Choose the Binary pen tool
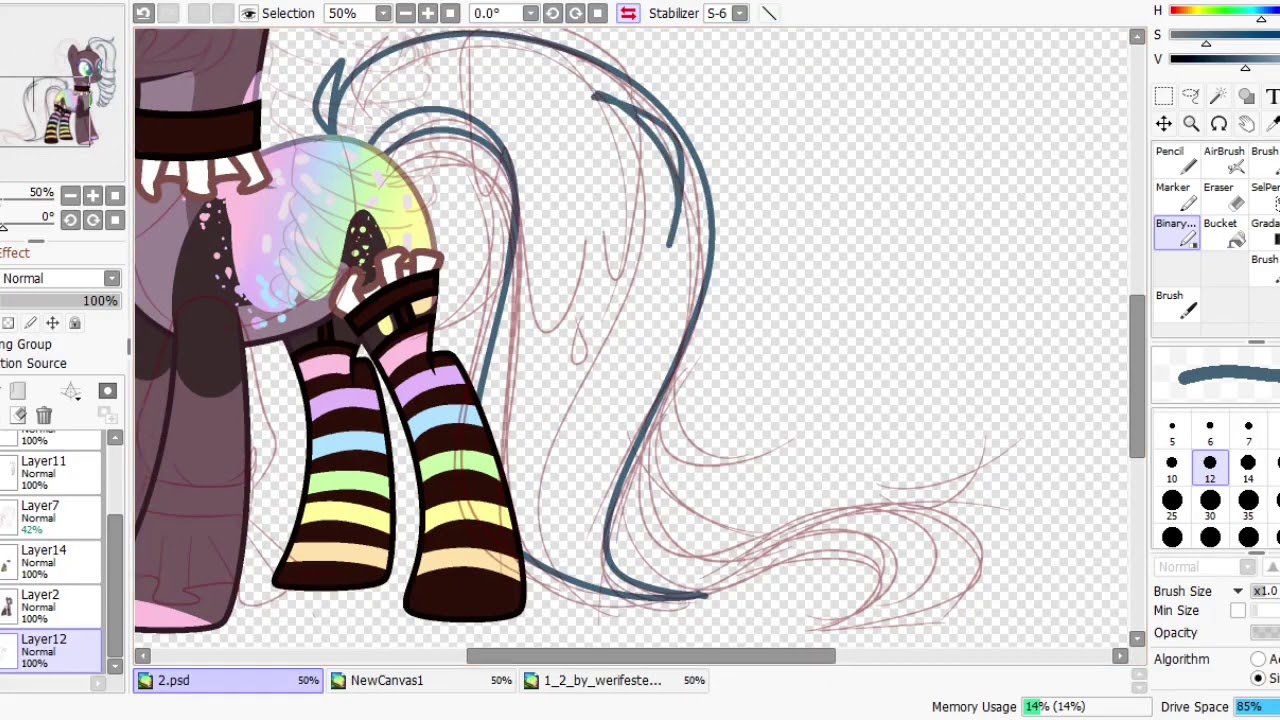The image size is (1280, 720). [x=1176, y=232]
